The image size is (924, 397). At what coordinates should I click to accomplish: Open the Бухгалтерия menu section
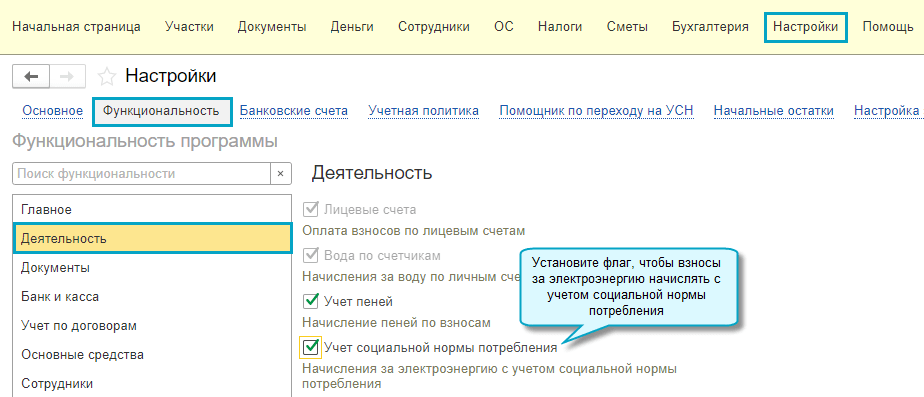(710, 27)
